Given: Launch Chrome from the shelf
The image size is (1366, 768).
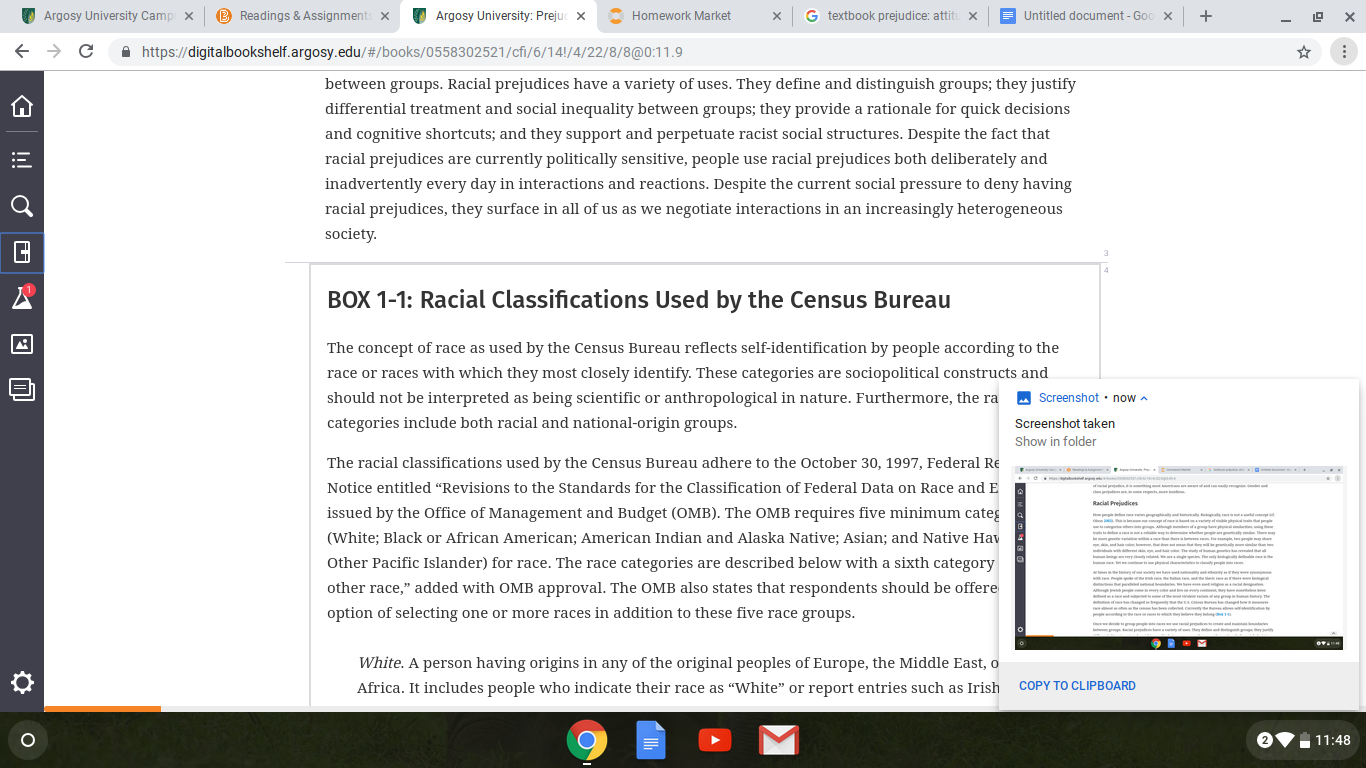Looking at the screenshot, I should [587, 741].
